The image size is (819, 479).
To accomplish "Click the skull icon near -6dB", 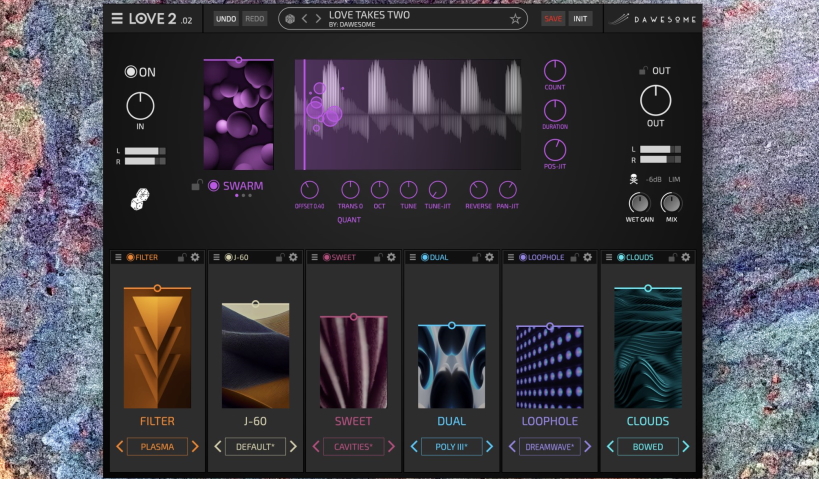I will tap(633, 179).
